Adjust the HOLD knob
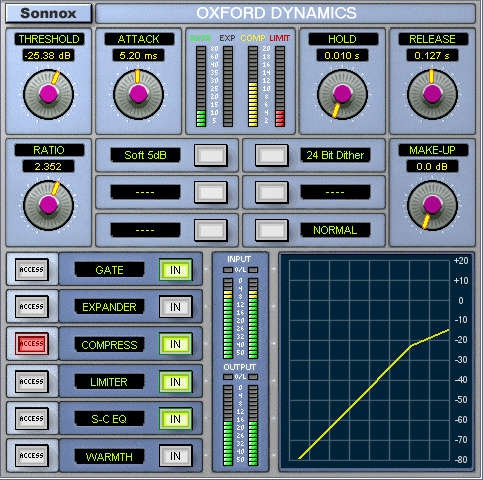This screenshot has height=480, width=483. (342, 94)
